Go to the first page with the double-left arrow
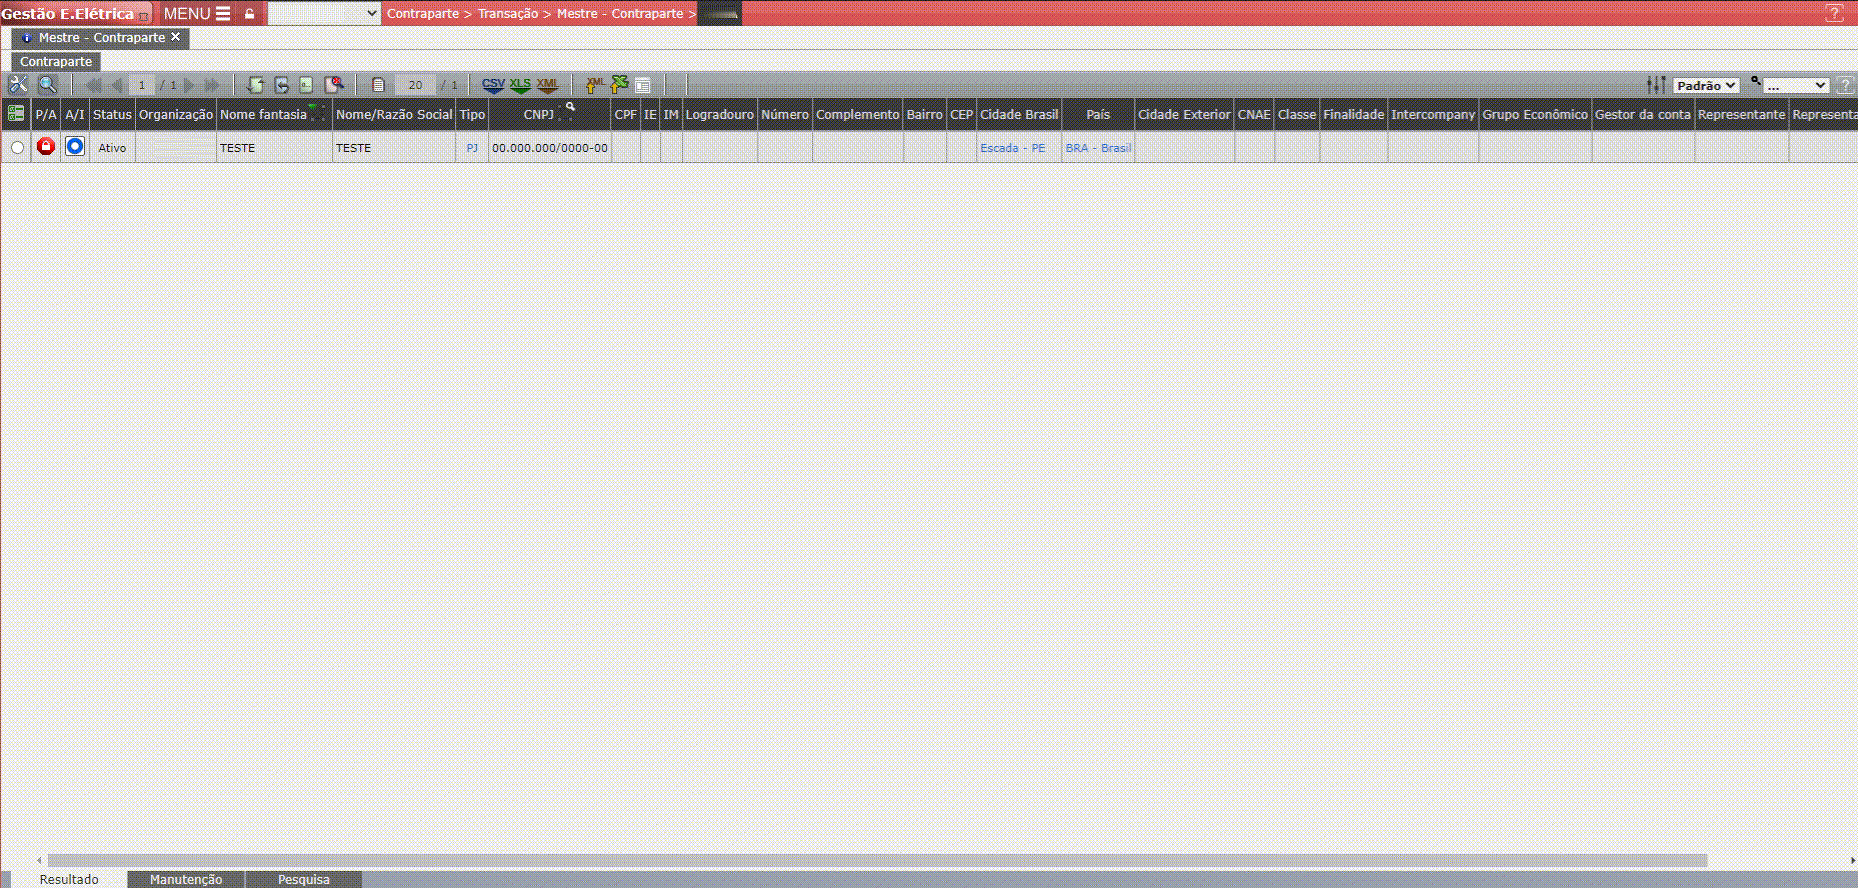This screenshot has height=888, width=1858. pos(94,85)
